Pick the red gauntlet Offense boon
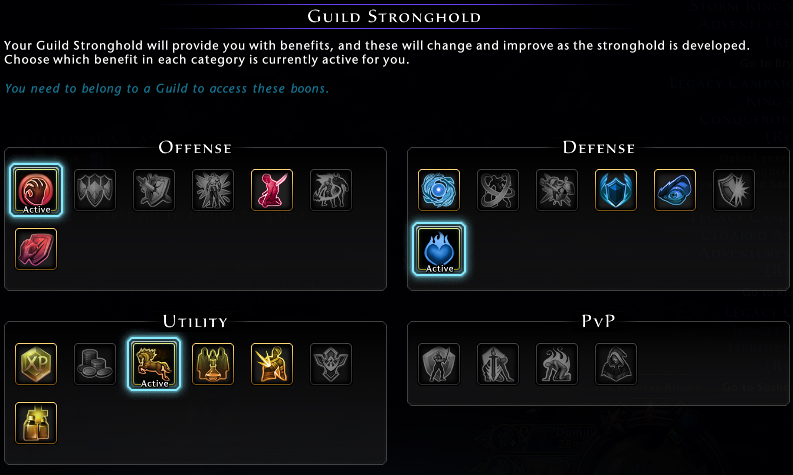 click(x=38, y=249)
